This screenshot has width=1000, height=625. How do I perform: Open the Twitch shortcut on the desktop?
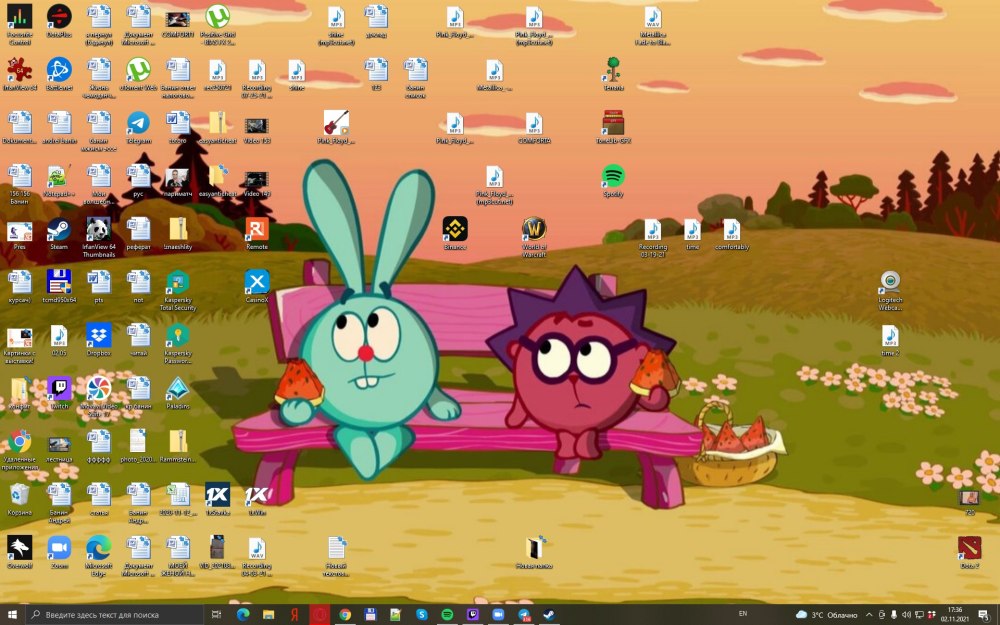pos(59,393)
